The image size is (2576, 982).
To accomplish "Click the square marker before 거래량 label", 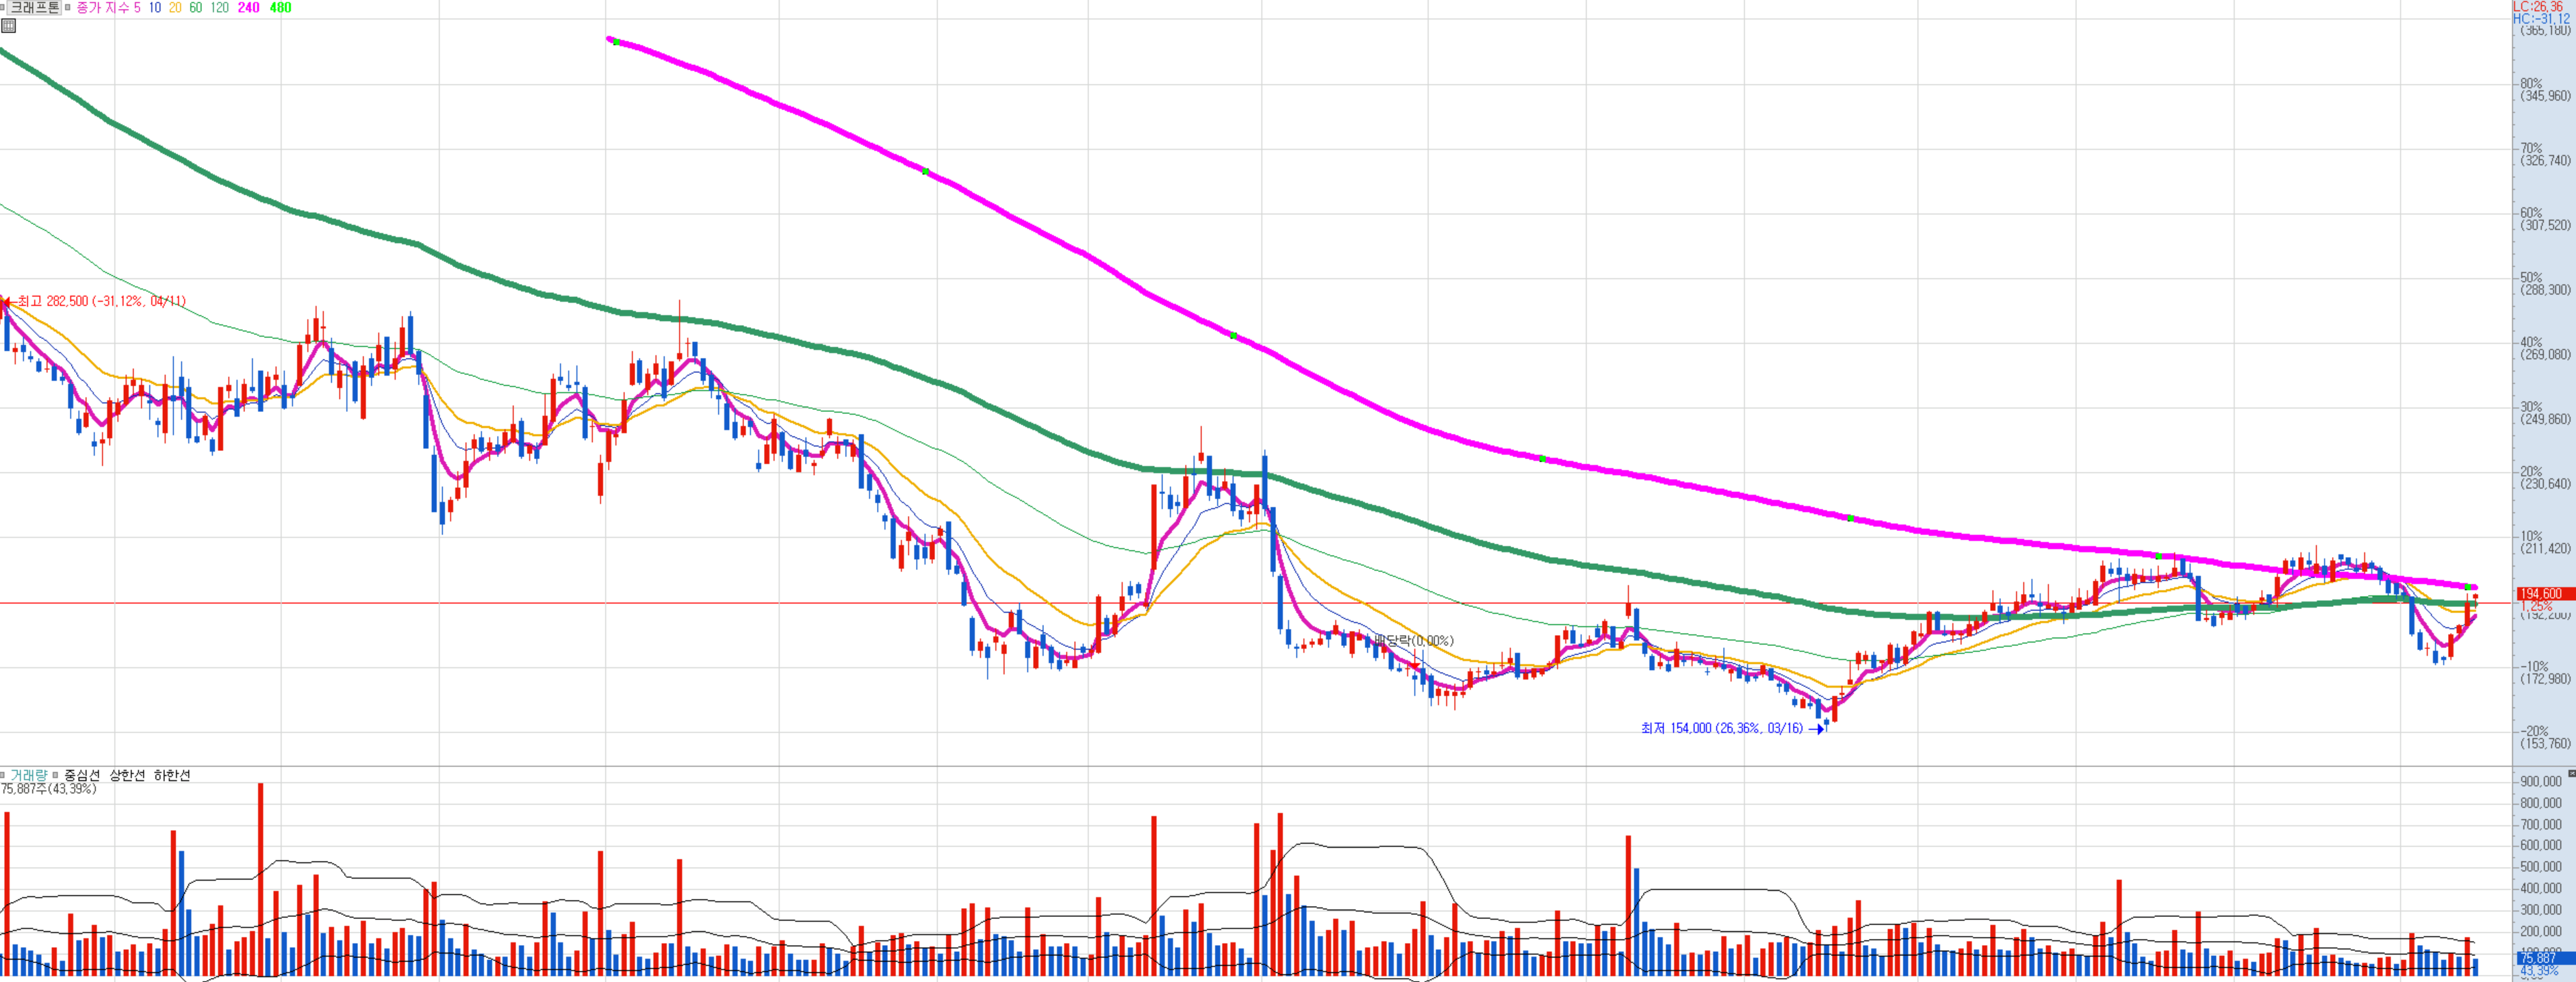I will point(3,775).
